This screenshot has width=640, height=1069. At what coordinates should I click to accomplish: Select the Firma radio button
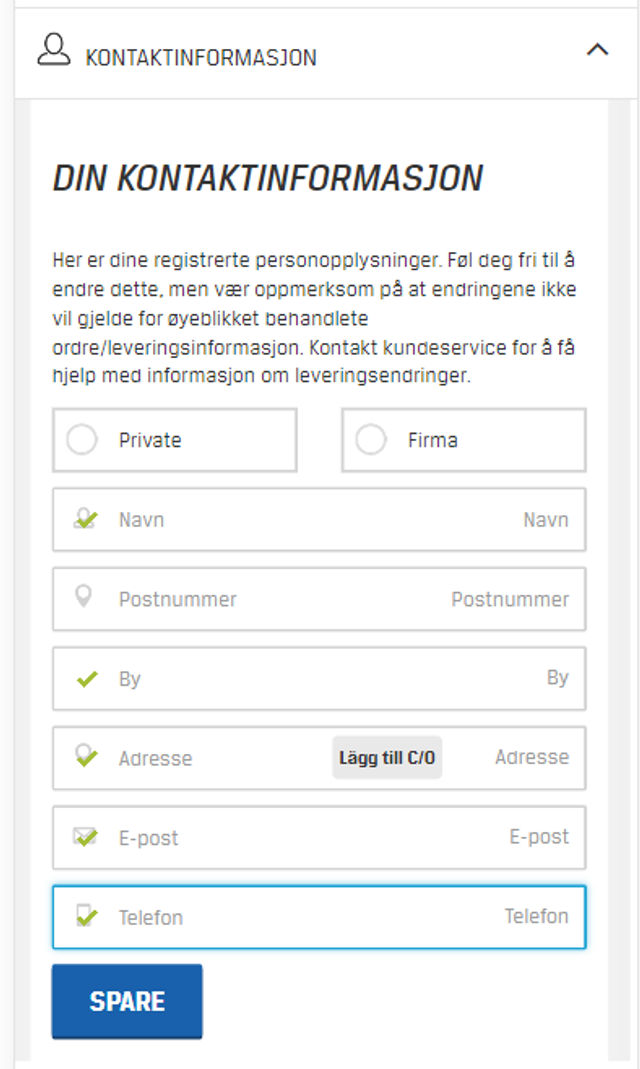click(x=371, y=440)
